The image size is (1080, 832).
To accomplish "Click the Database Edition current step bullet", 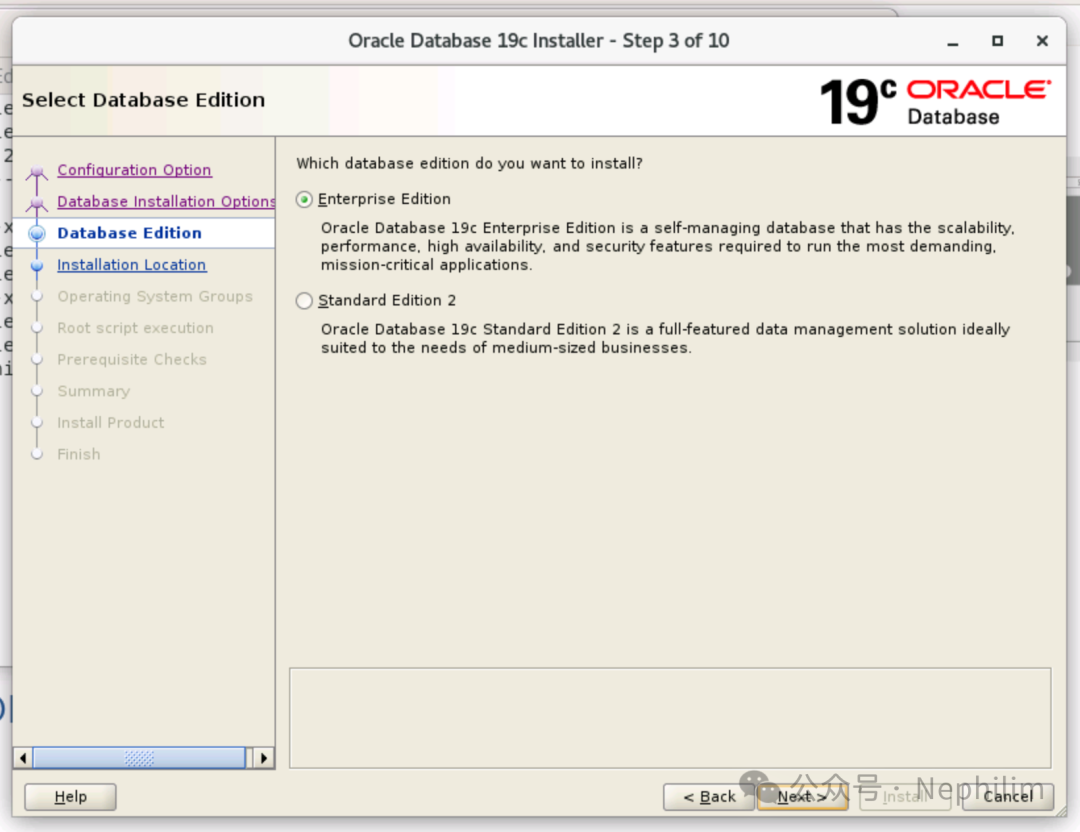I will tap(37, 233).
